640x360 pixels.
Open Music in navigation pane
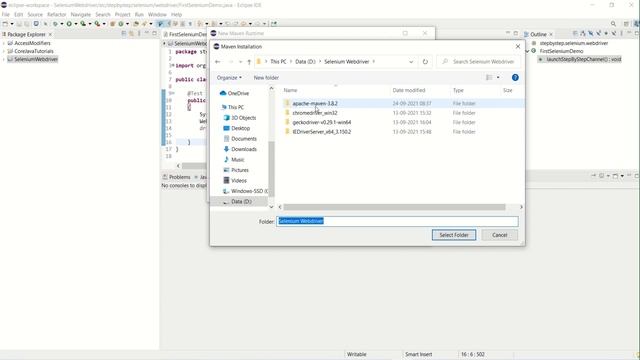coord(234,160)
